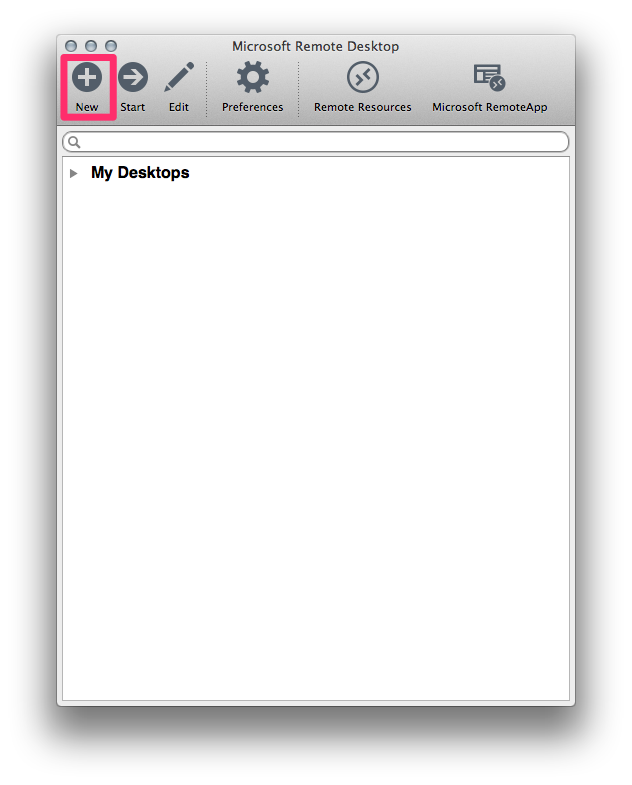Select the My Desktops heading
The height and width of the screenshot is (785, 632).
[x=140, y=173]
